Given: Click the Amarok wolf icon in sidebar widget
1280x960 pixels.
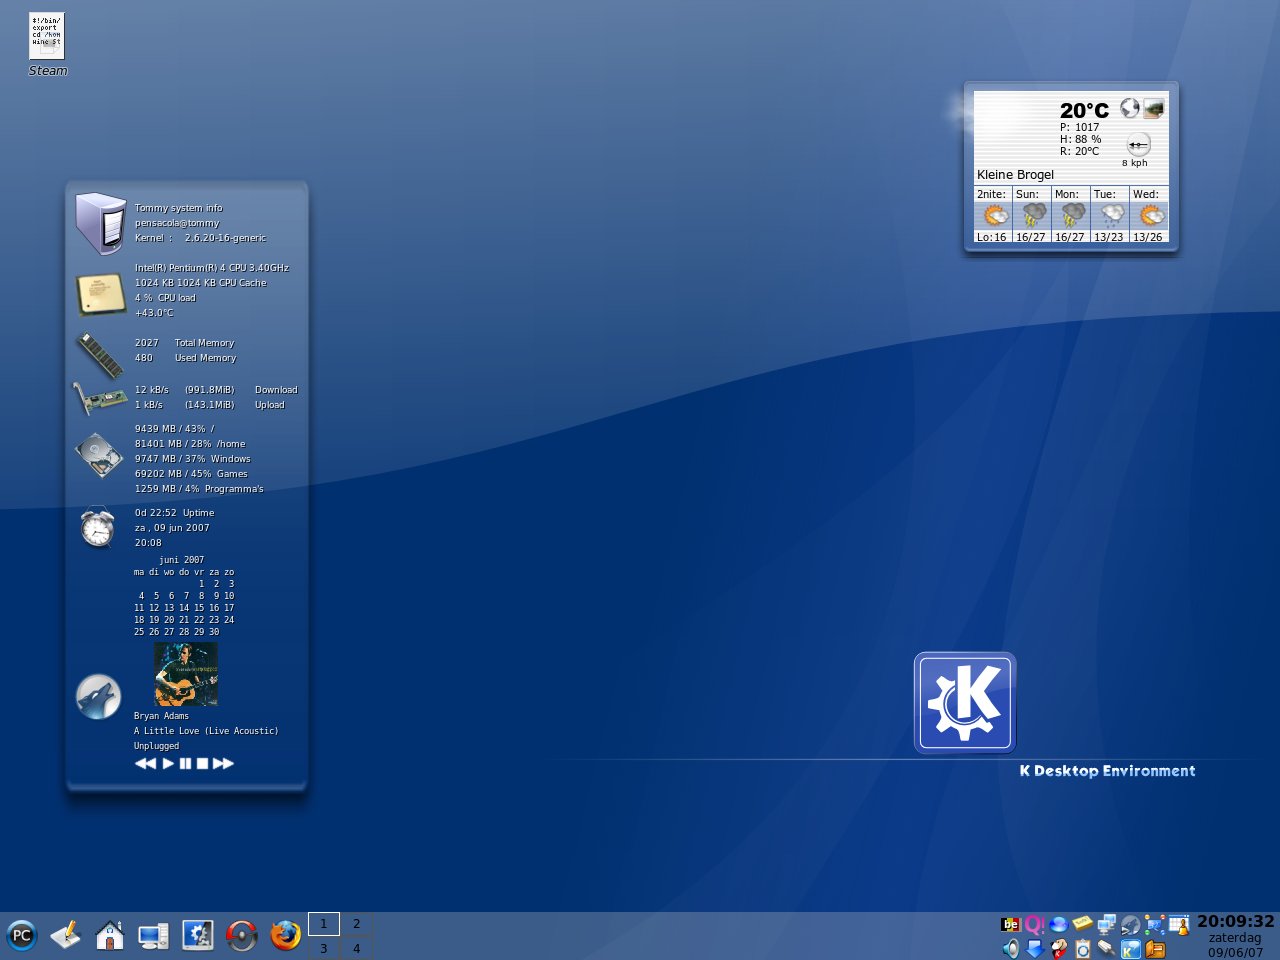Looking at the screenshot, I should tap(98, 696).
